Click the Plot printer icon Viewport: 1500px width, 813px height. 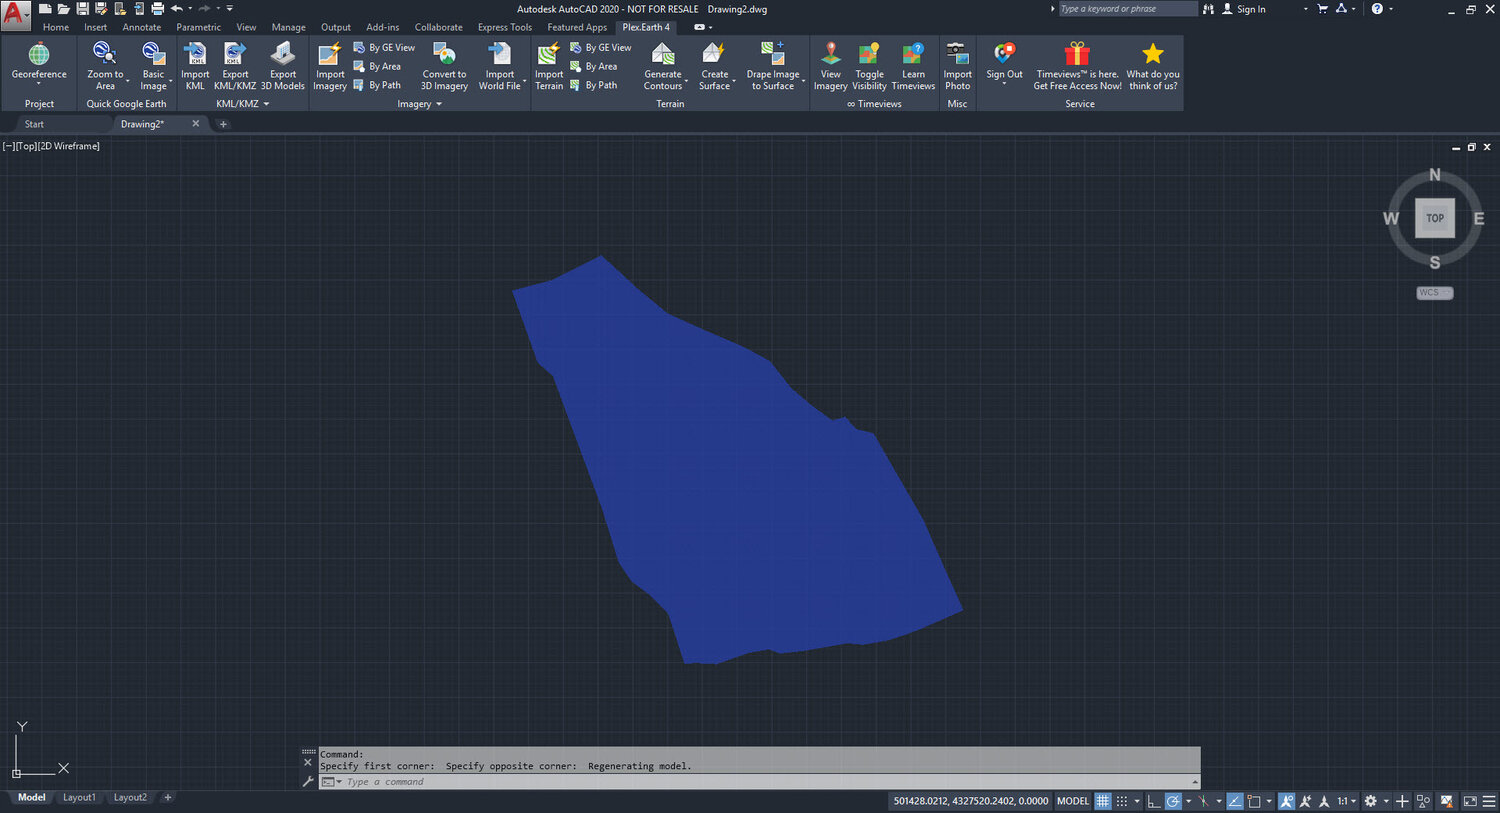(x=157, y=9)
